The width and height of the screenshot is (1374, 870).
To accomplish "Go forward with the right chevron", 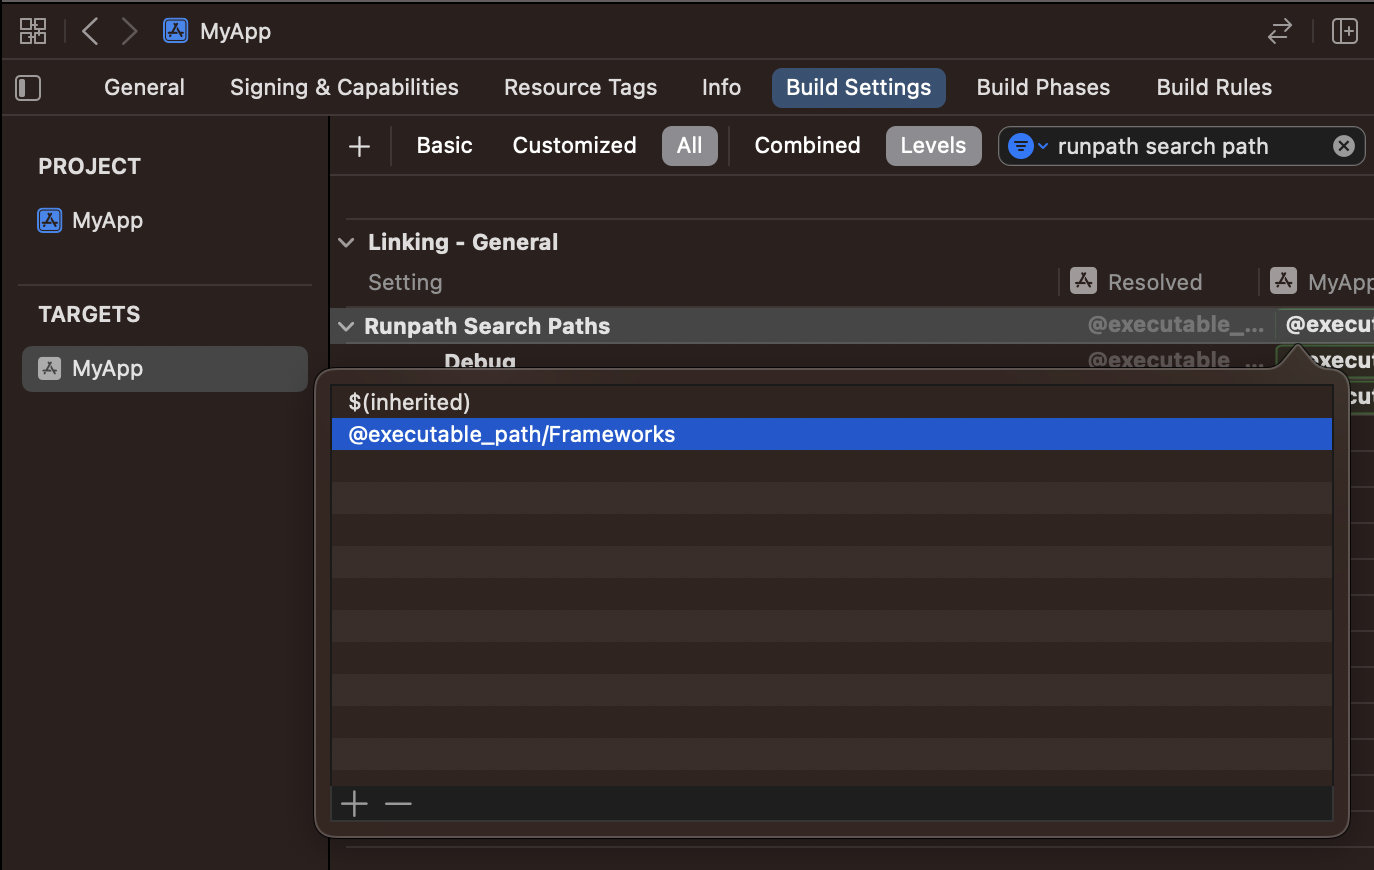I will pyautogui.click(x=129, y=31).
